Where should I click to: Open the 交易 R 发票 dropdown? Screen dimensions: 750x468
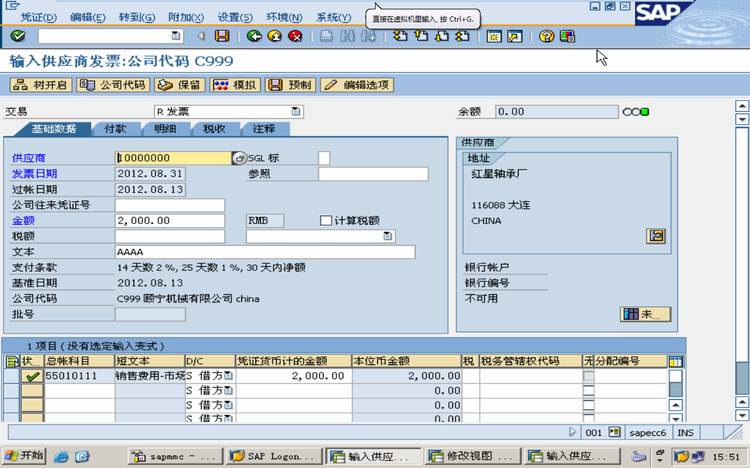click(x=296, y=111)
